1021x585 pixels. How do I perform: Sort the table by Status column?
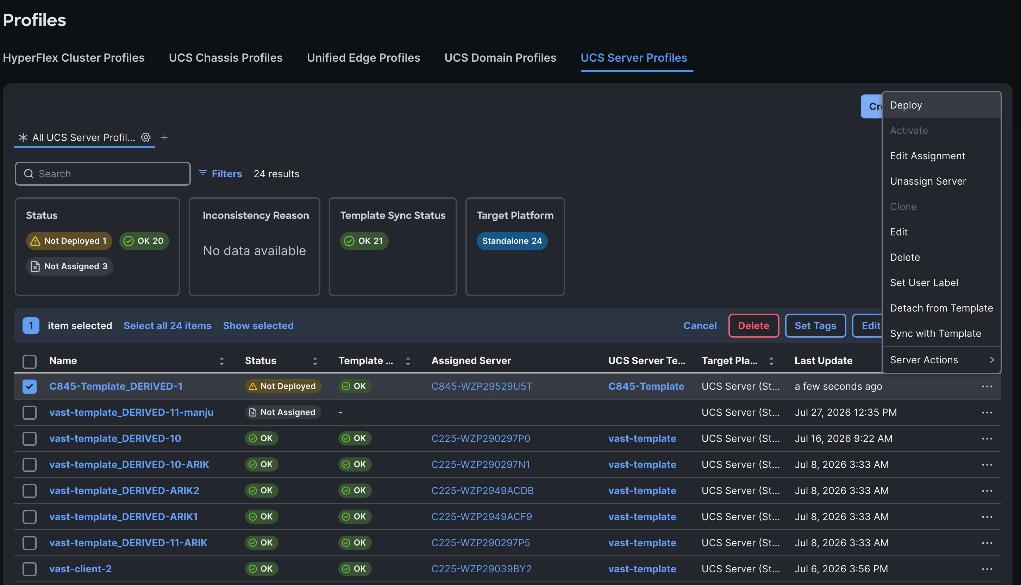[x=315, y=361]
